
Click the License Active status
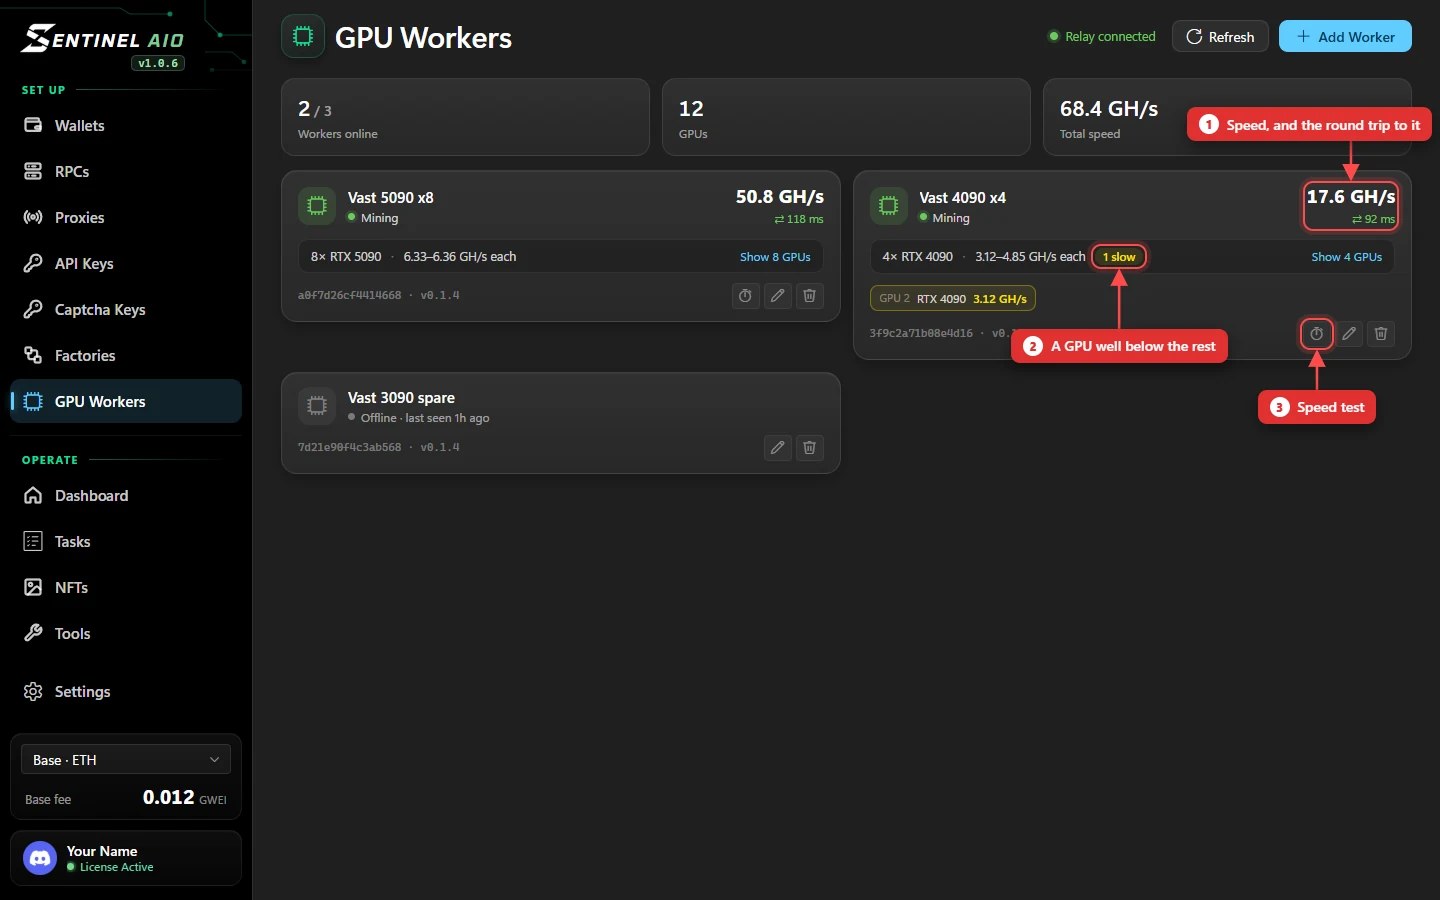[110, 868]
